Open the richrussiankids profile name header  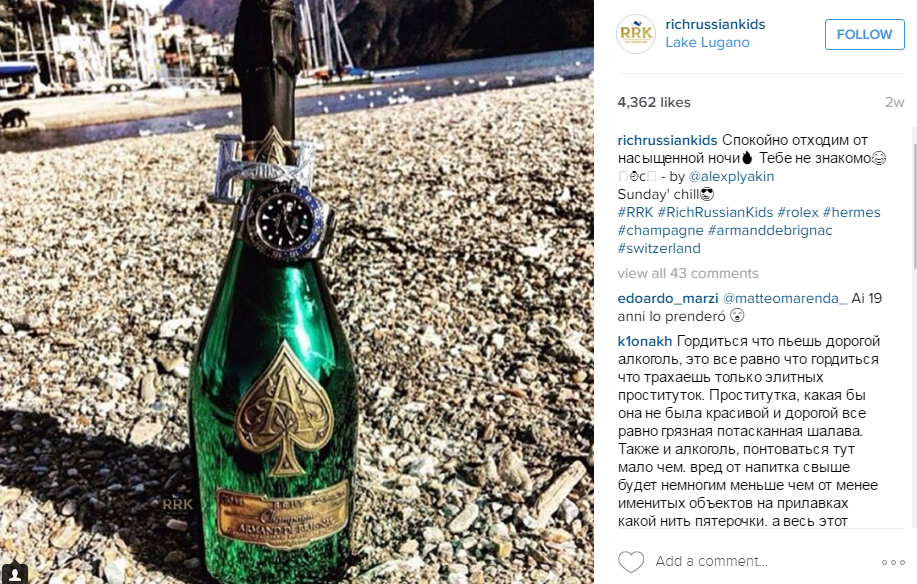click(x=715, y=24)
